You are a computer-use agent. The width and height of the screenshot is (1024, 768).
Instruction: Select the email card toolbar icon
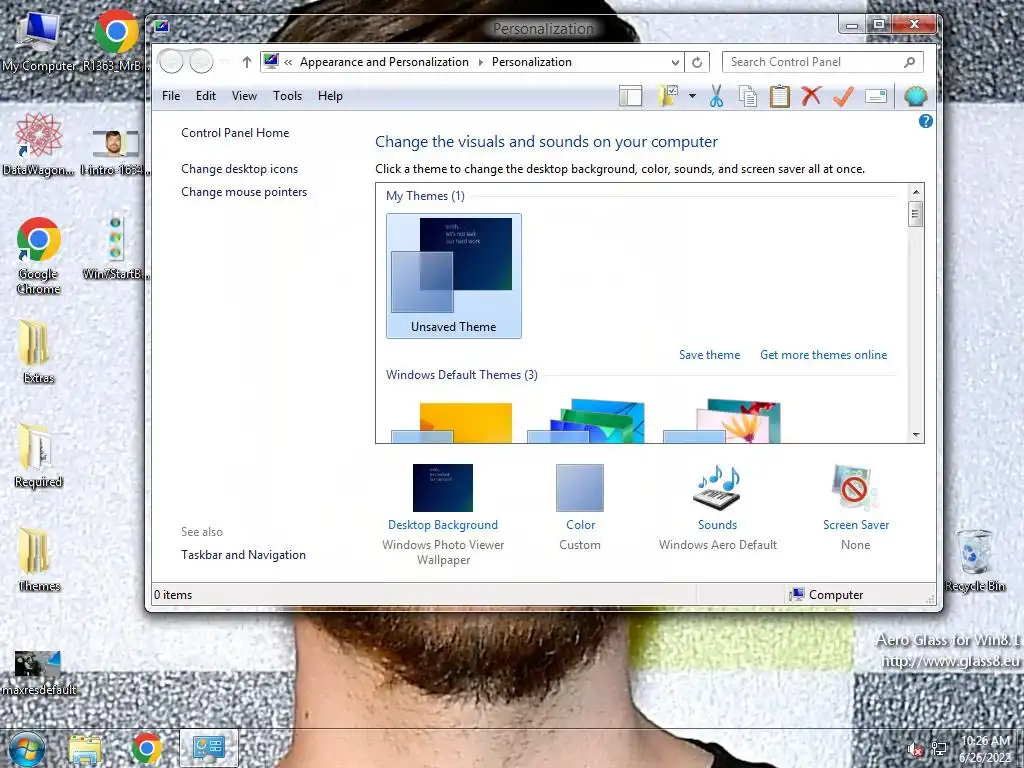pyautogui.click(x=875, y=96)
